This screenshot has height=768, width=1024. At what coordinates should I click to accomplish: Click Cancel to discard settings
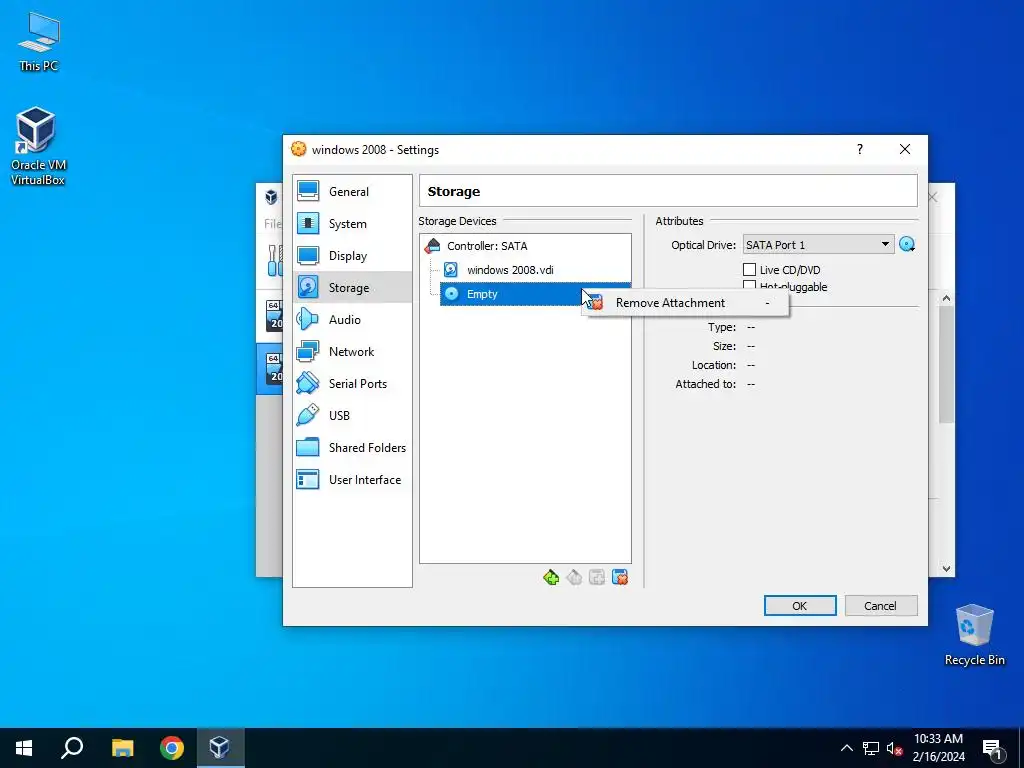point(880,605)
